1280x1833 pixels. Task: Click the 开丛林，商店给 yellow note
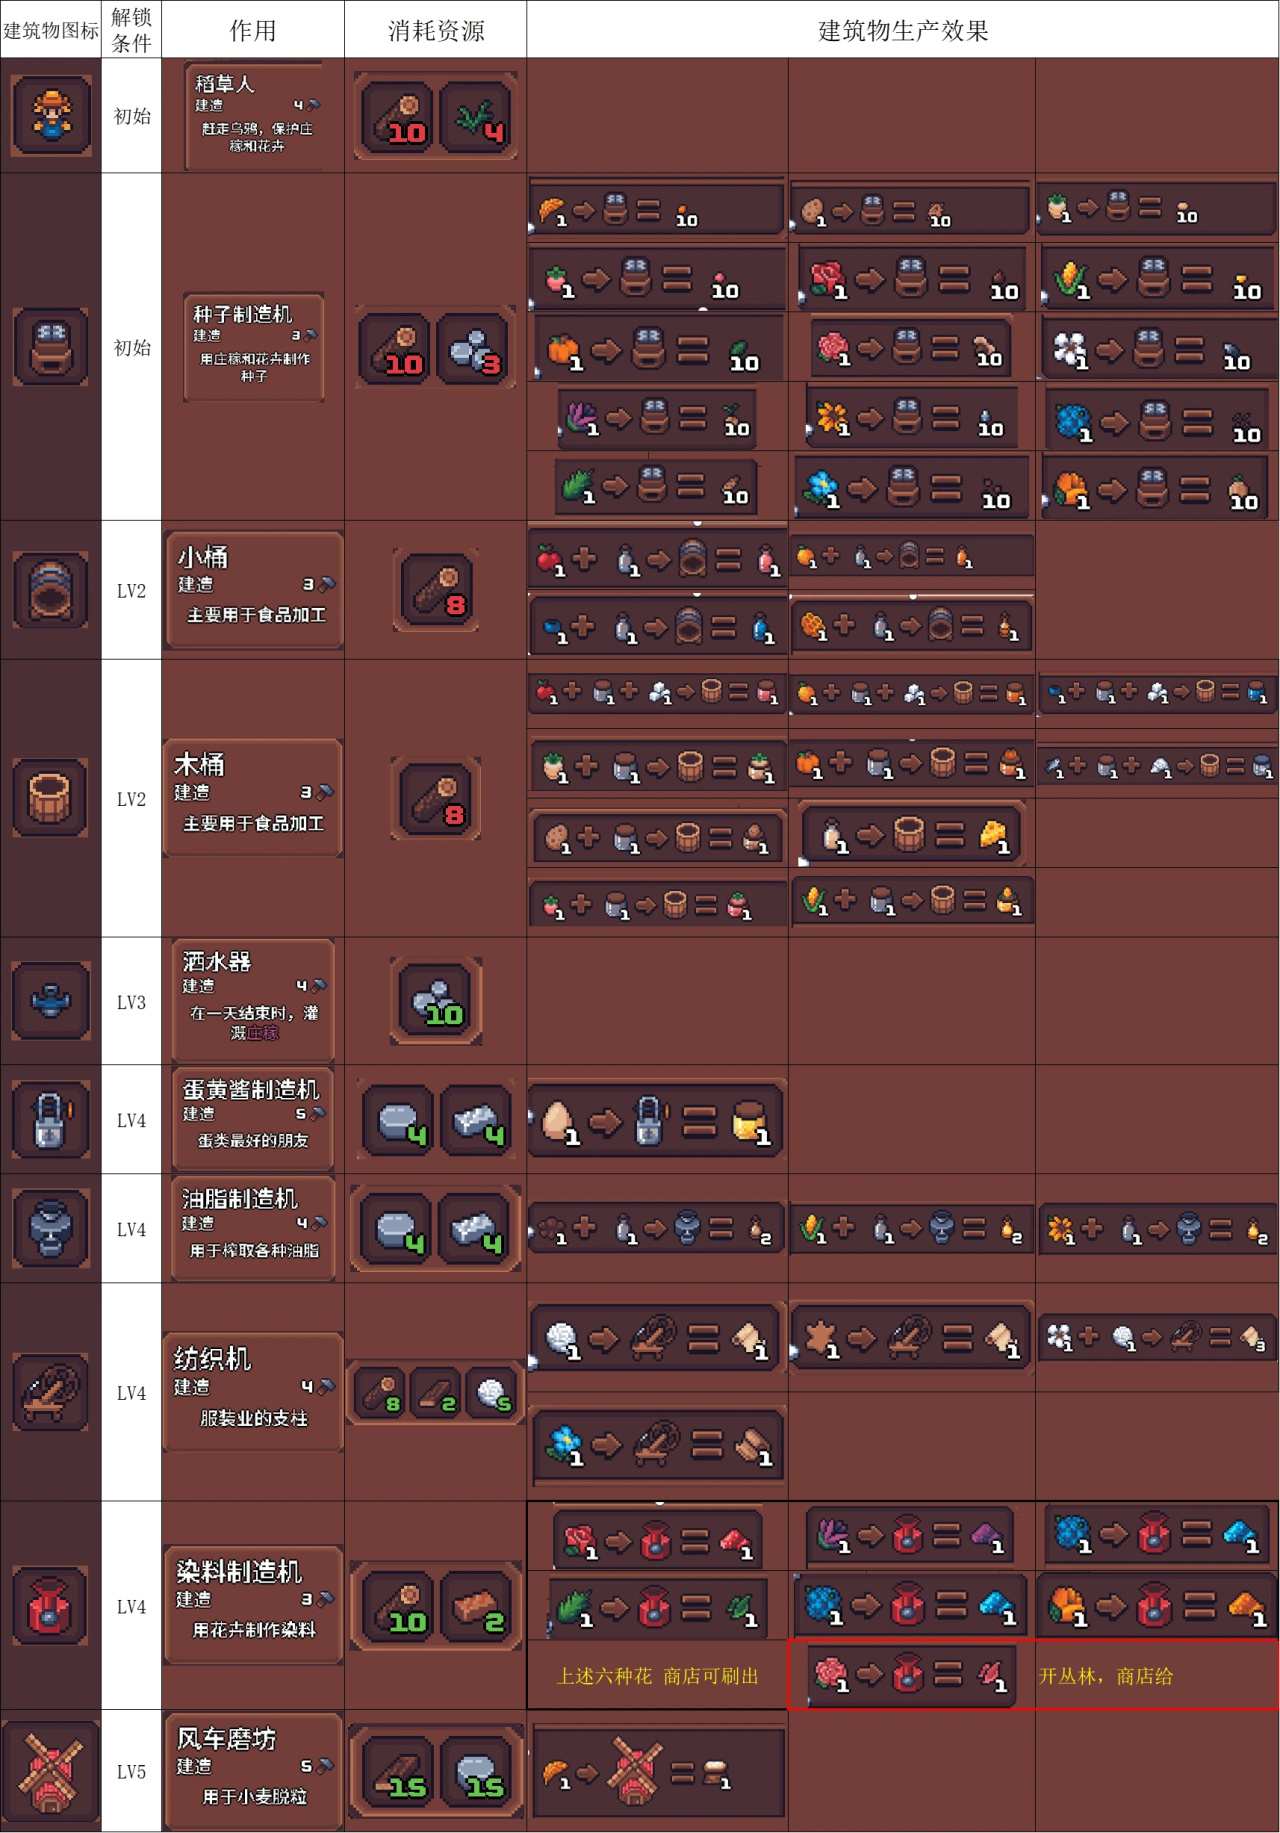1106,1676
